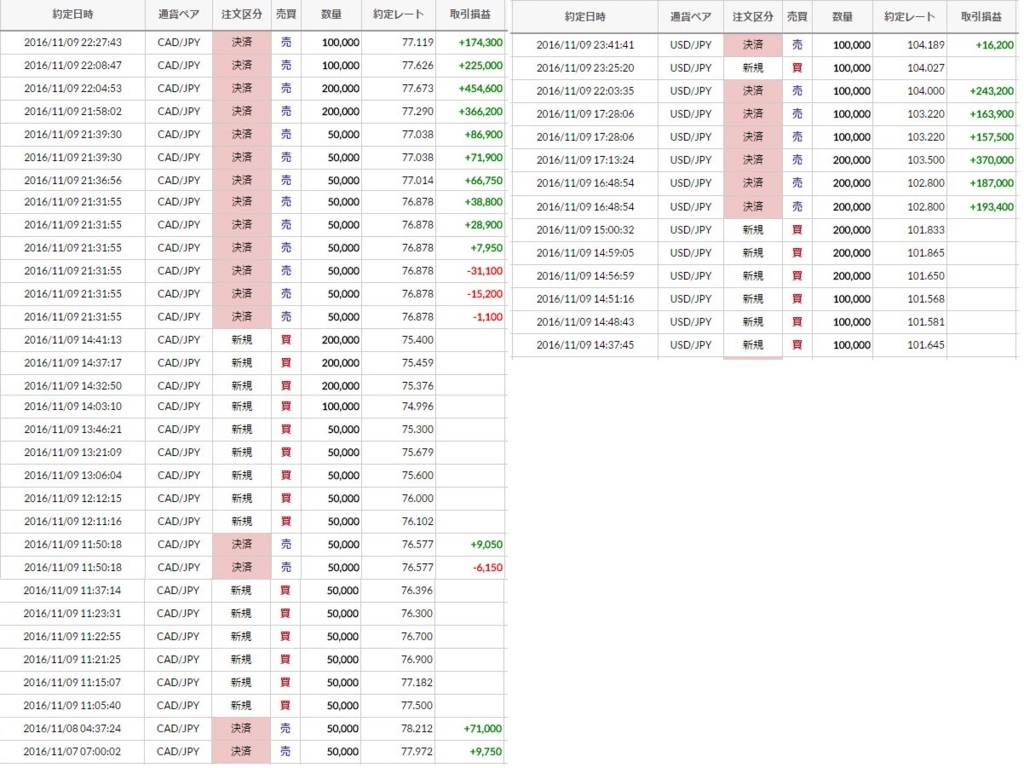Select the timestamp 2016/11/09 15:00:32

(x=585, y=230)
